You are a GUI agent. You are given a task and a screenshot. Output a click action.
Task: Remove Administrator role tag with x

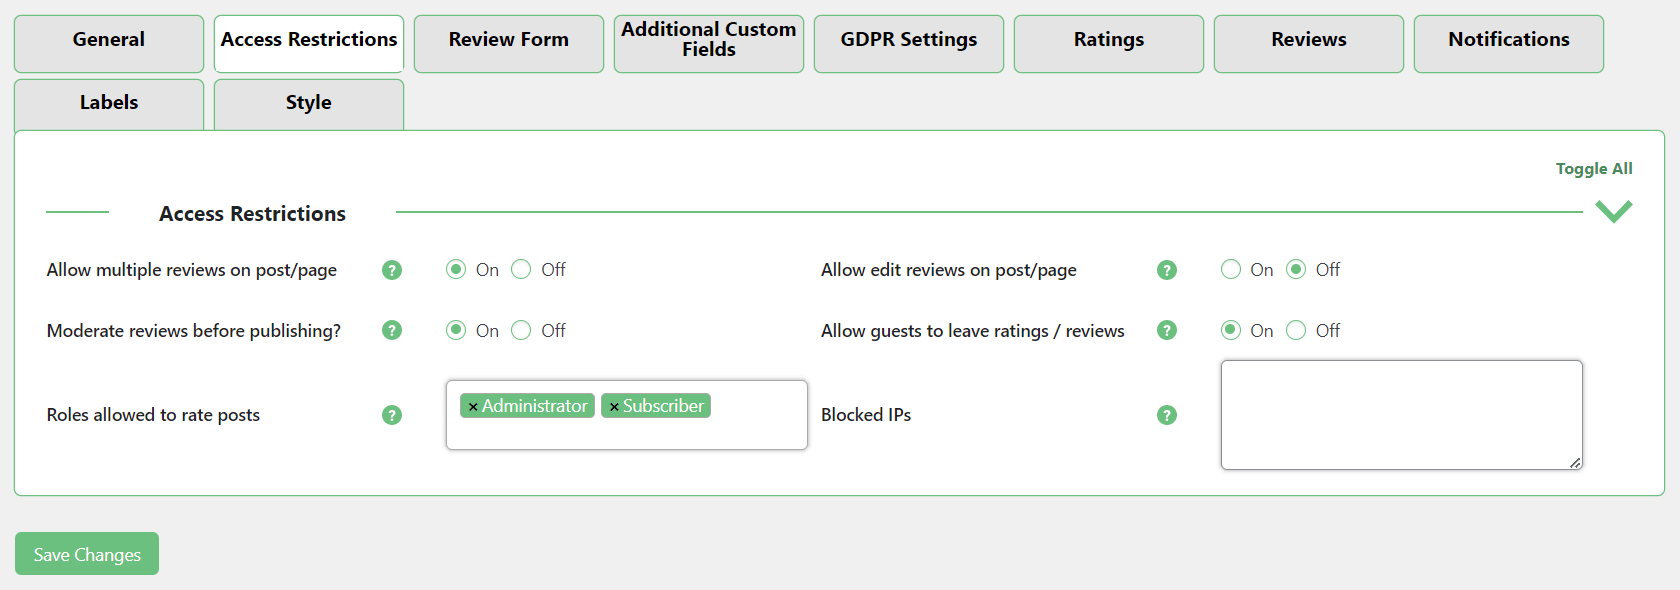coord(473,407)
